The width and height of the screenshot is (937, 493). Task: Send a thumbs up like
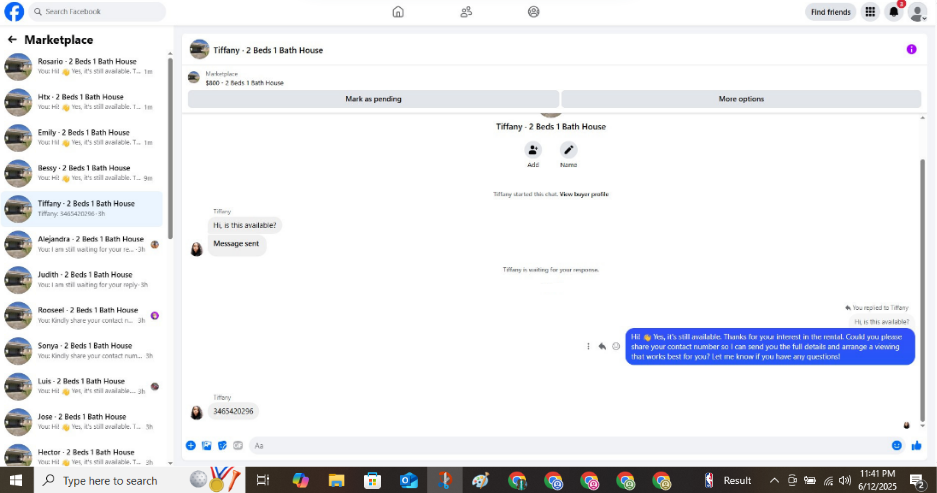(917, 445)
